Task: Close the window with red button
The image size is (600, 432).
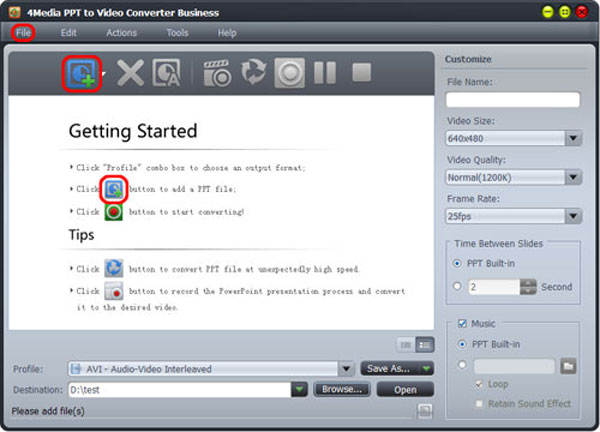Action: [x=582, y=12]
